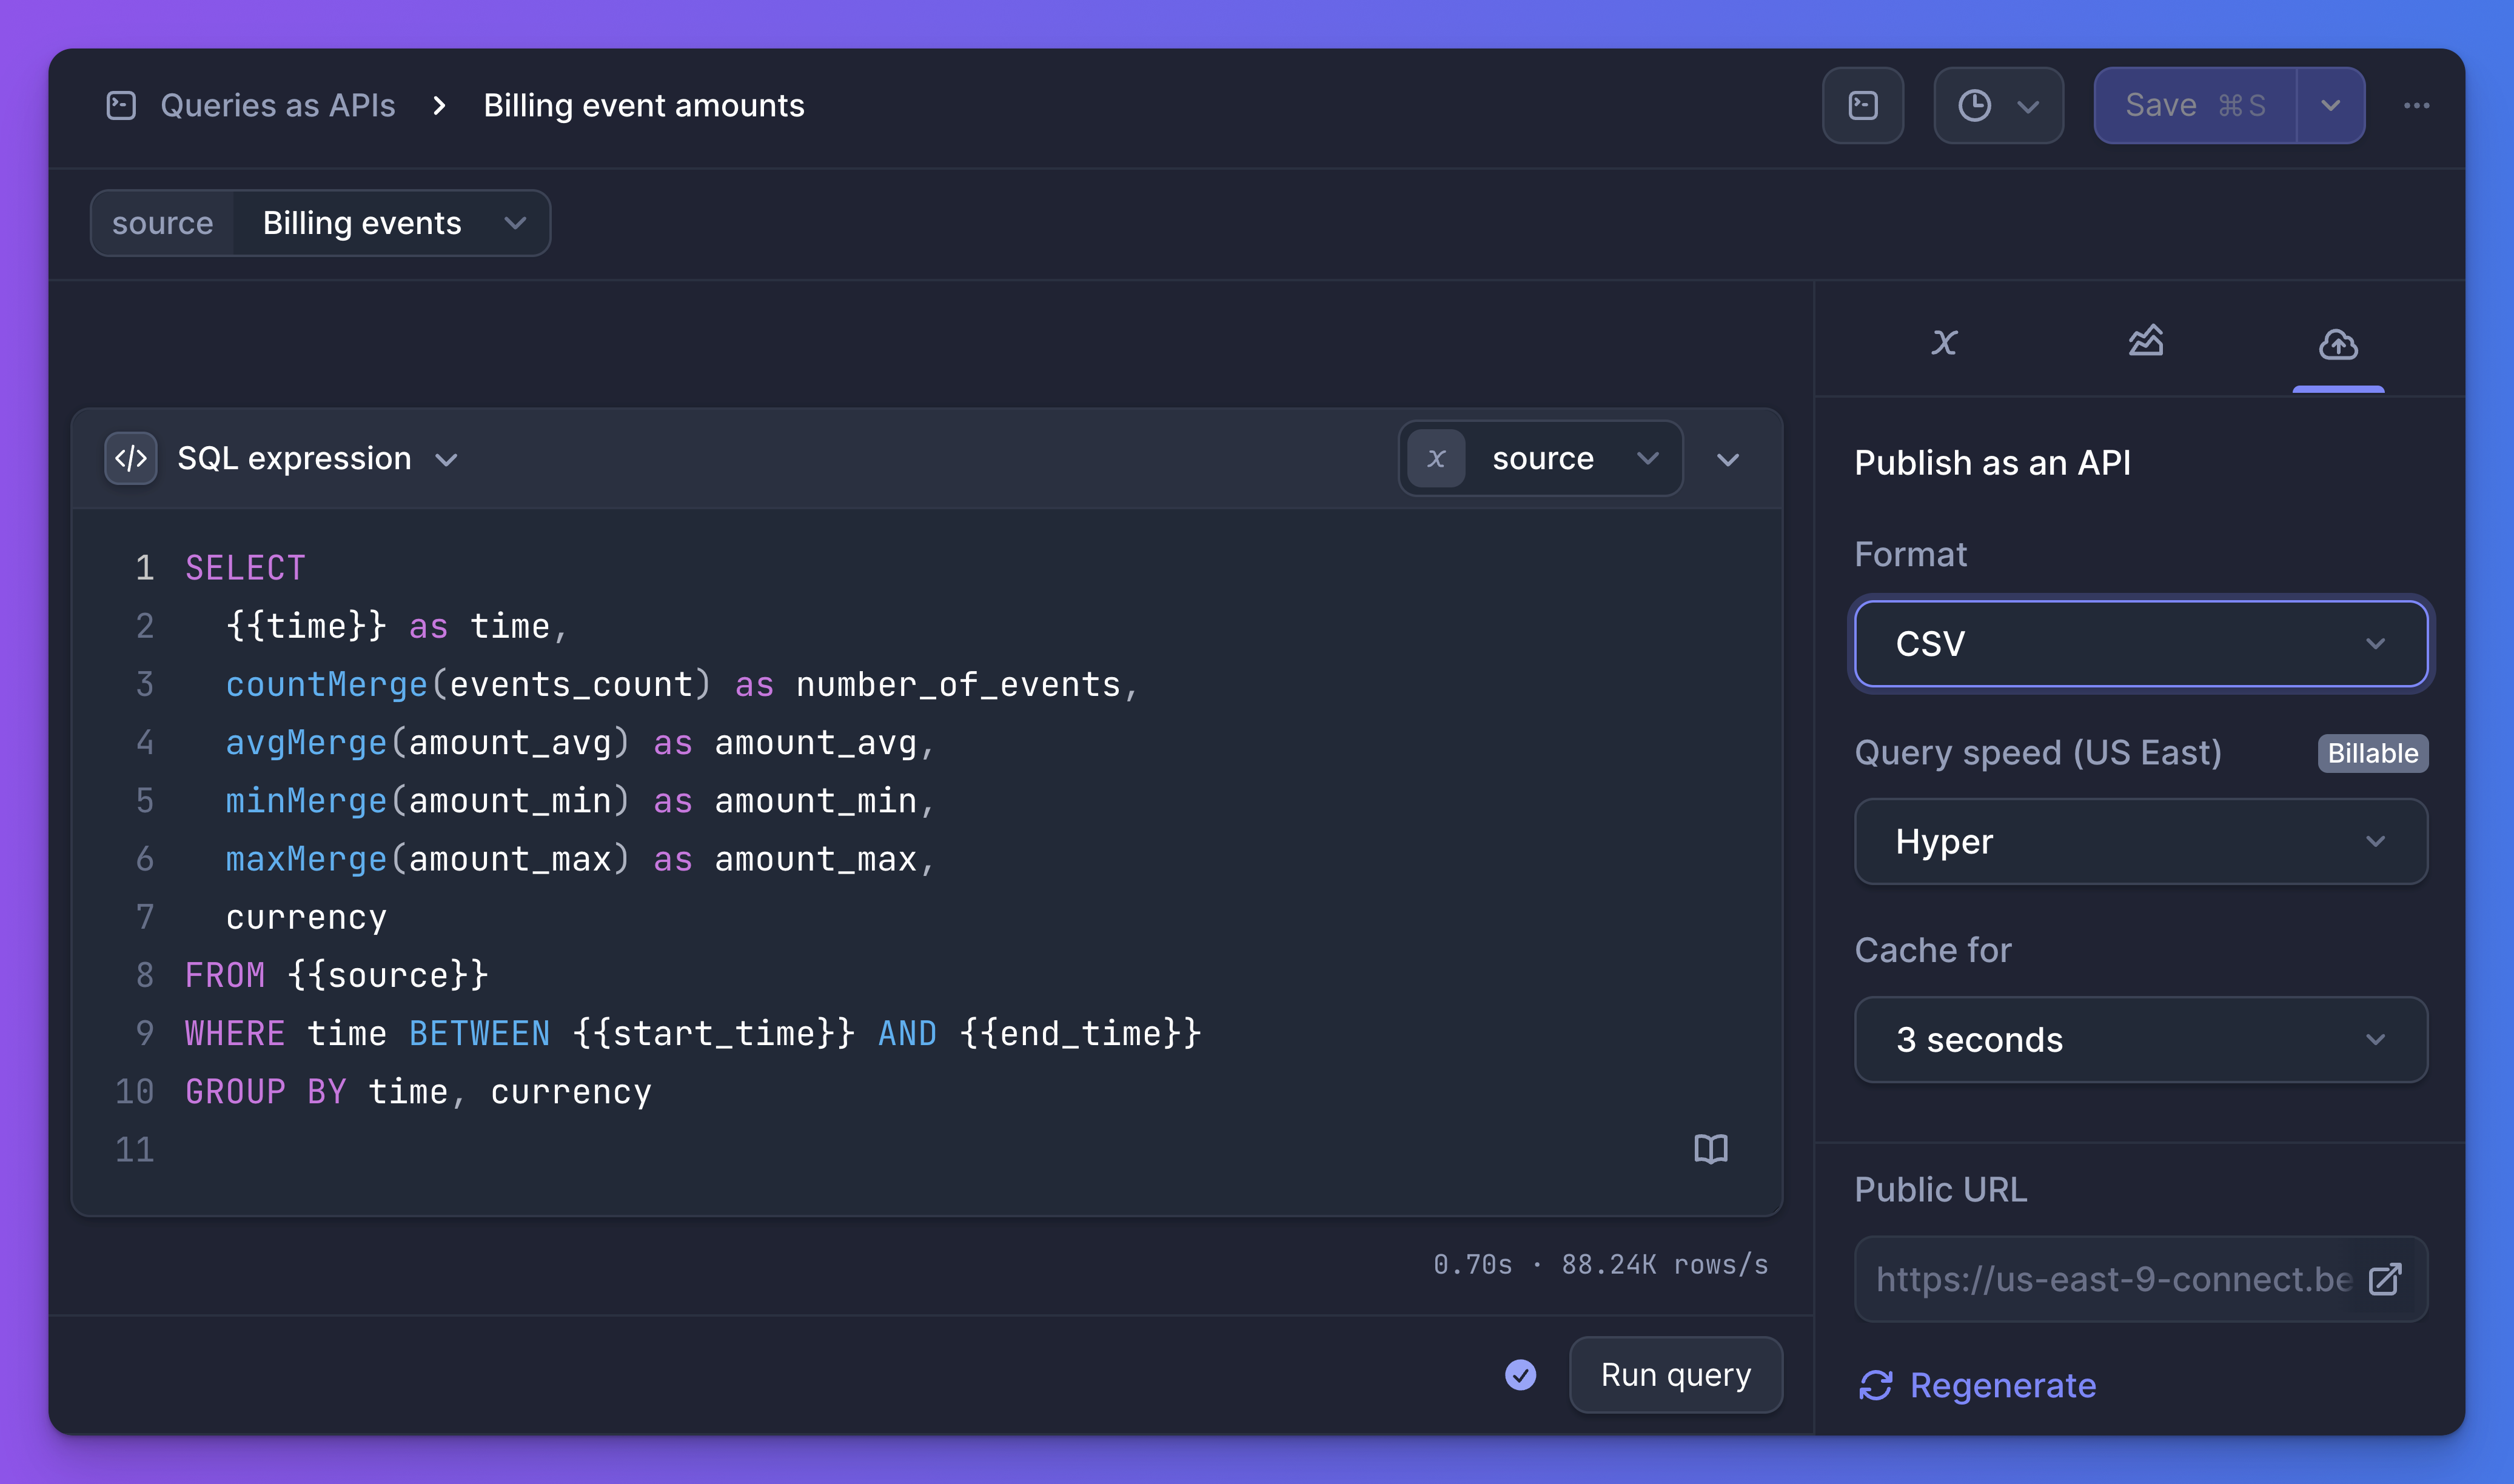Click the variable x icon beside source
Image resolution: width=2514 pixels, height=1484 pixels.
click(x=1436, y=459)
